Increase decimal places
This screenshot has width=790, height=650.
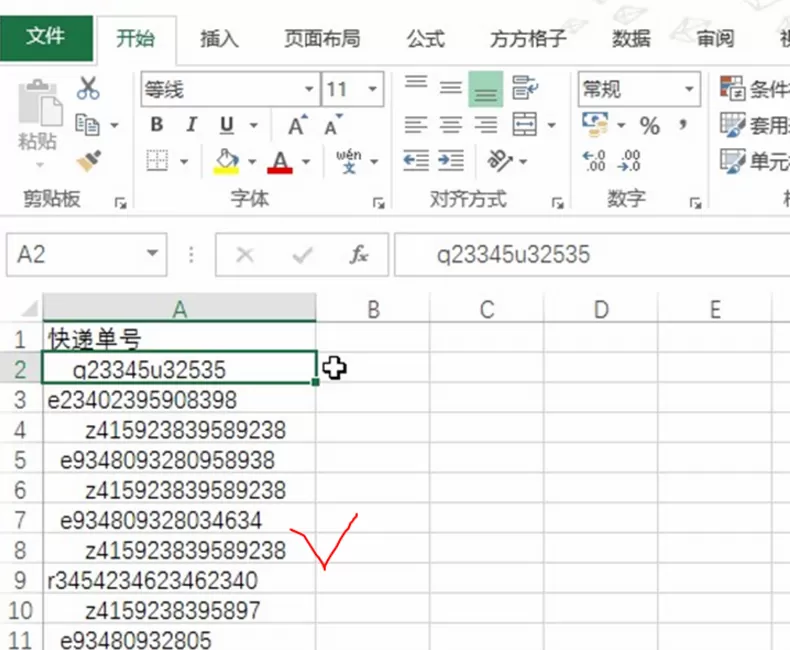pyautogui.click(x=594, y=161)
